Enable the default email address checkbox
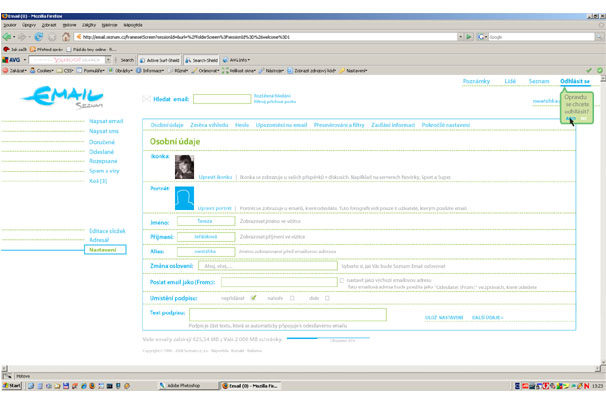This screenshot has height=406, width=606. click(x=342, y=281)
